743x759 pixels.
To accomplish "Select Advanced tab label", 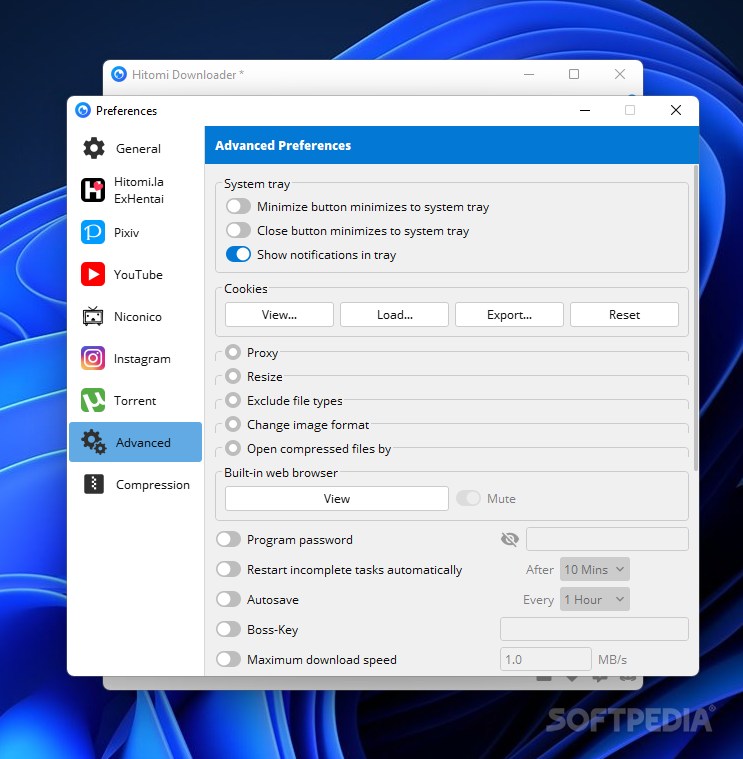I will (143, 442).
